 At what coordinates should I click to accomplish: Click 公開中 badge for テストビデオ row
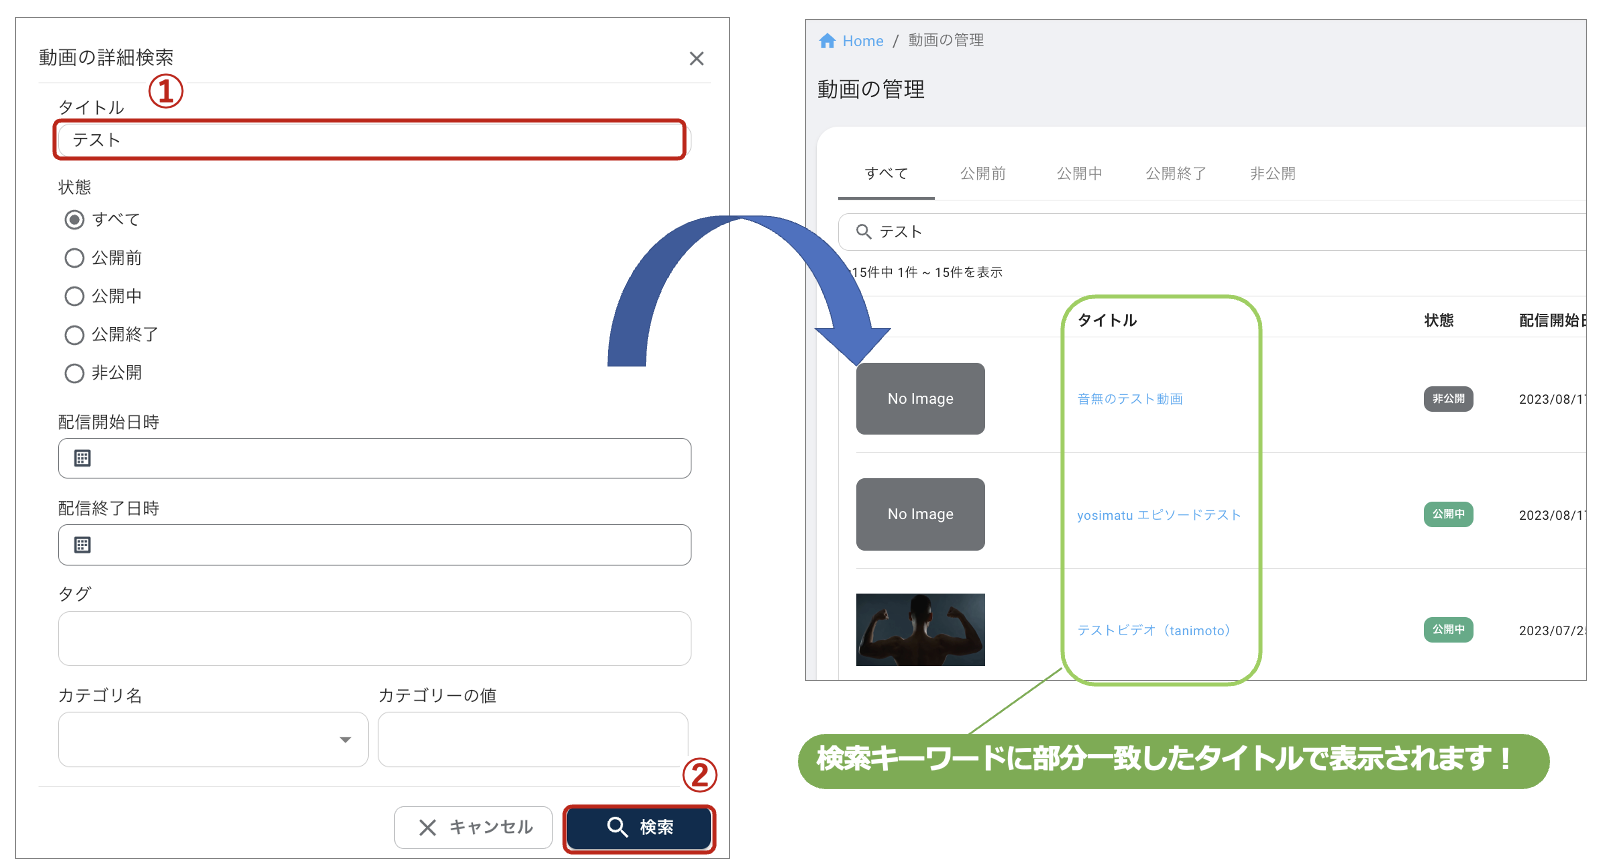1447,630
